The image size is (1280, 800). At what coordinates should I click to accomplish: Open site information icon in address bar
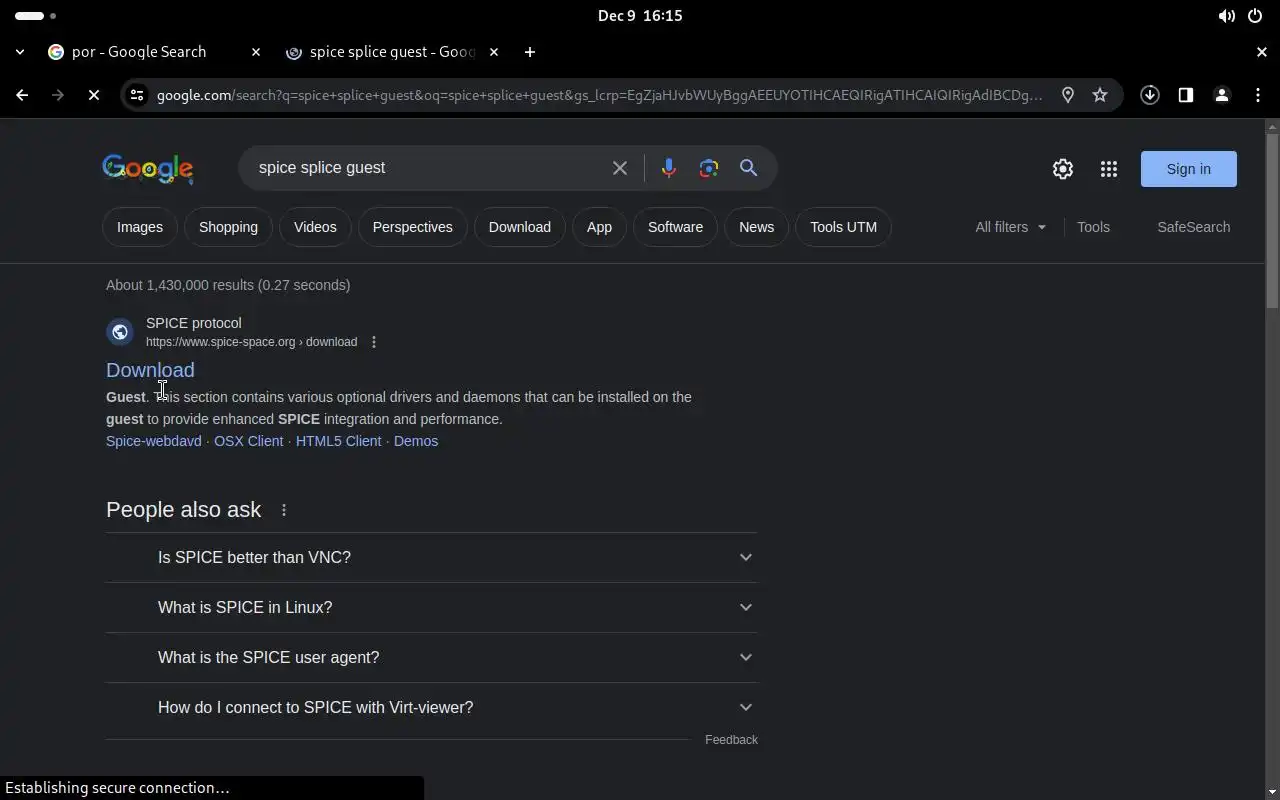137,95
